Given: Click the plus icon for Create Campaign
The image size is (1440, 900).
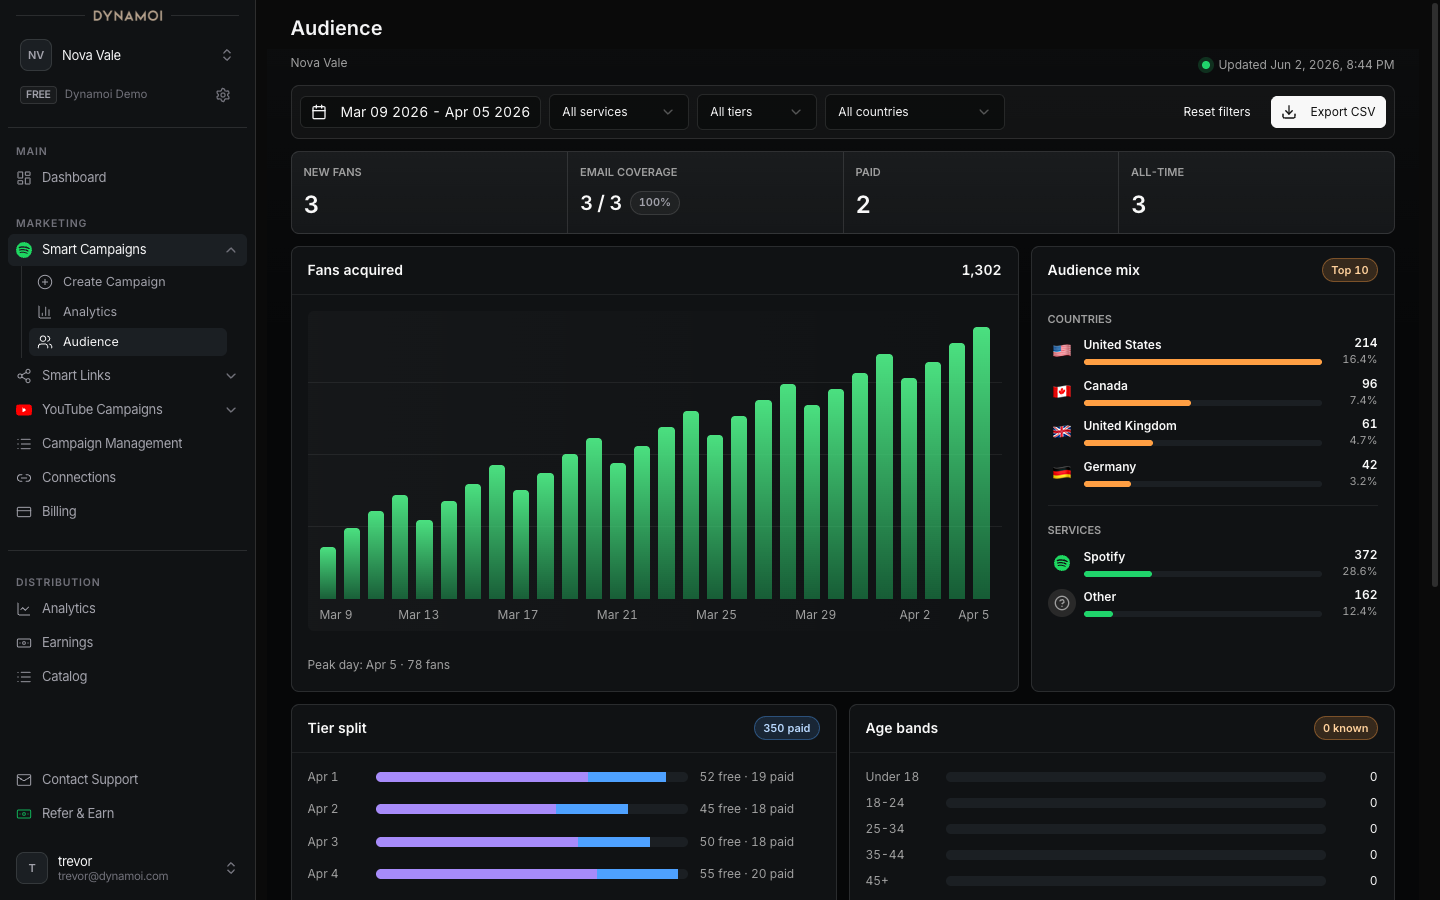Looking at the screenshot, I should (45, 282).
